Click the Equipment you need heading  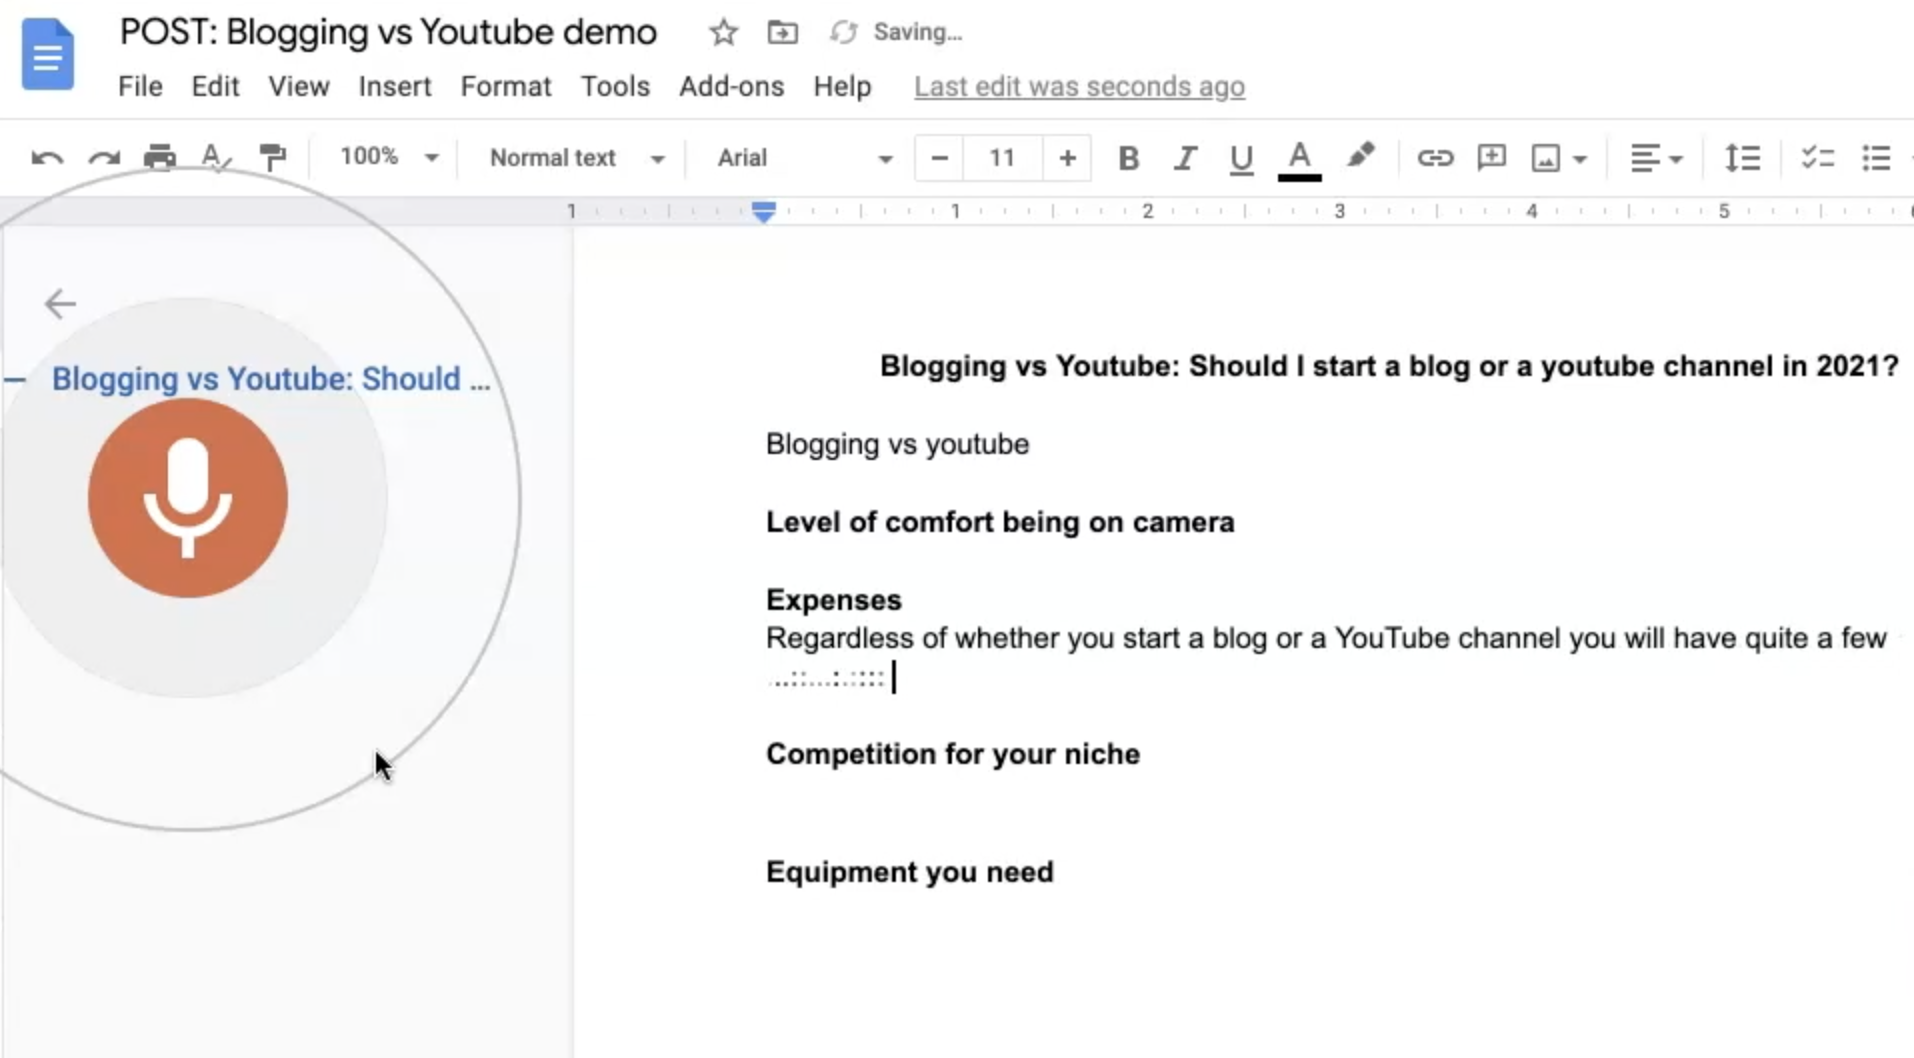(909, 872)
